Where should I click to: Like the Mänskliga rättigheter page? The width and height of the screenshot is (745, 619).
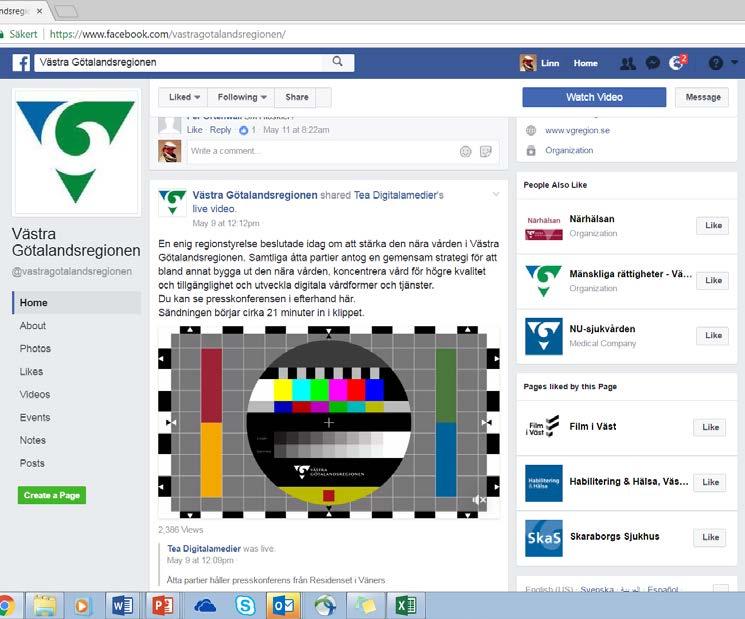pos(713,281)
